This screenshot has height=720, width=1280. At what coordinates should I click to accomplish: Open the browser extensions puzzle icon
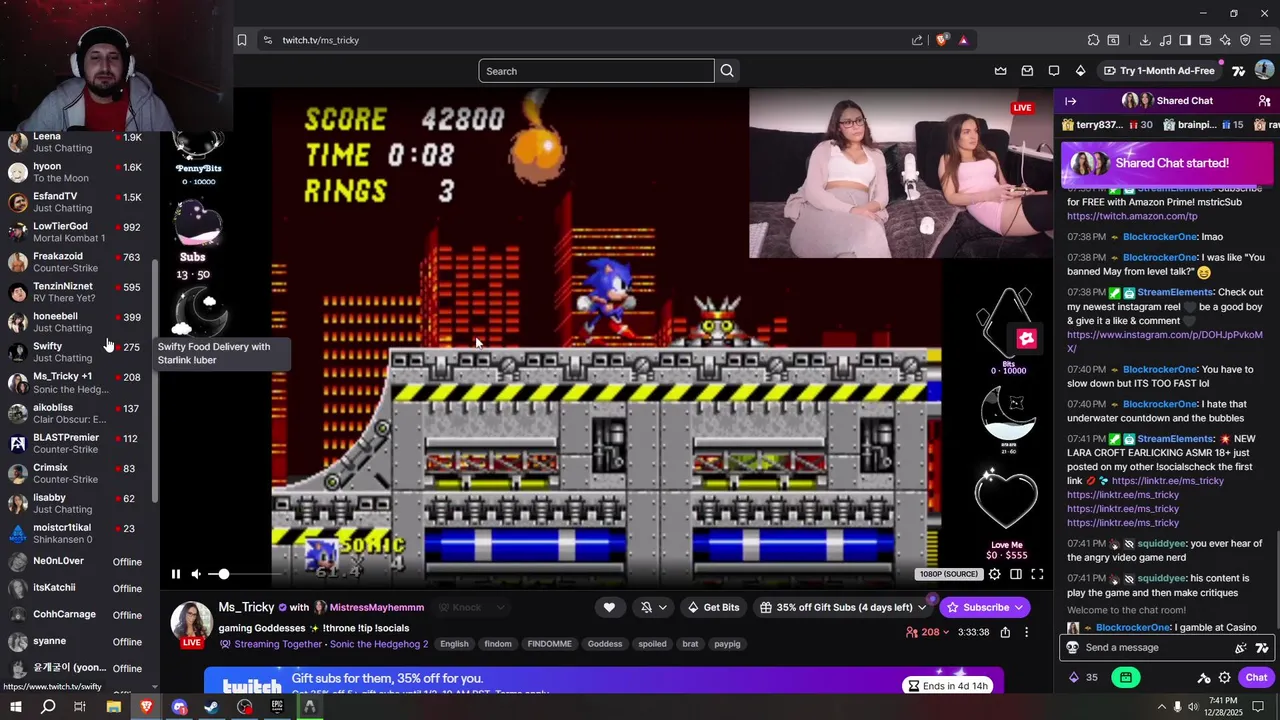click(1093, 40)
